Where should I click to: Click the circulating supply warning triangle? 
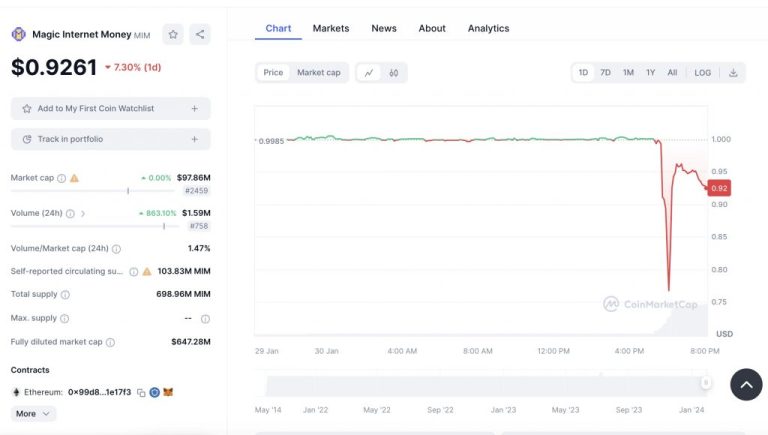146,271
